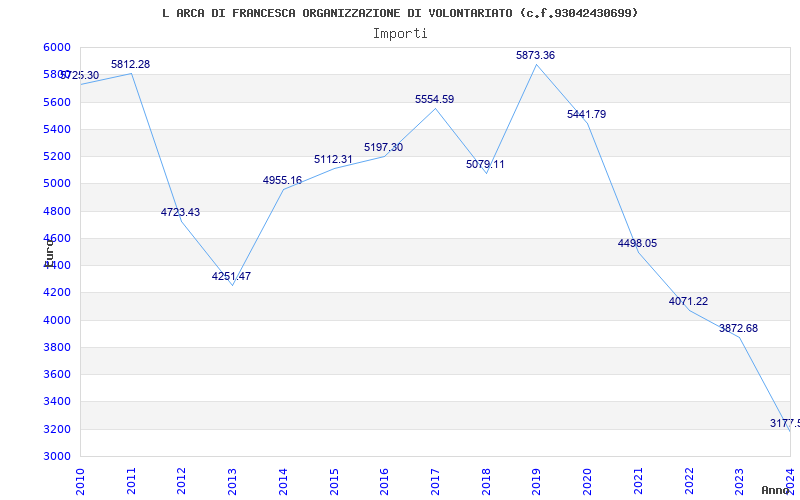Viewport: 800px width, 500px height.
Task: Click the y-axis value 3200
Action: point(58,429)
